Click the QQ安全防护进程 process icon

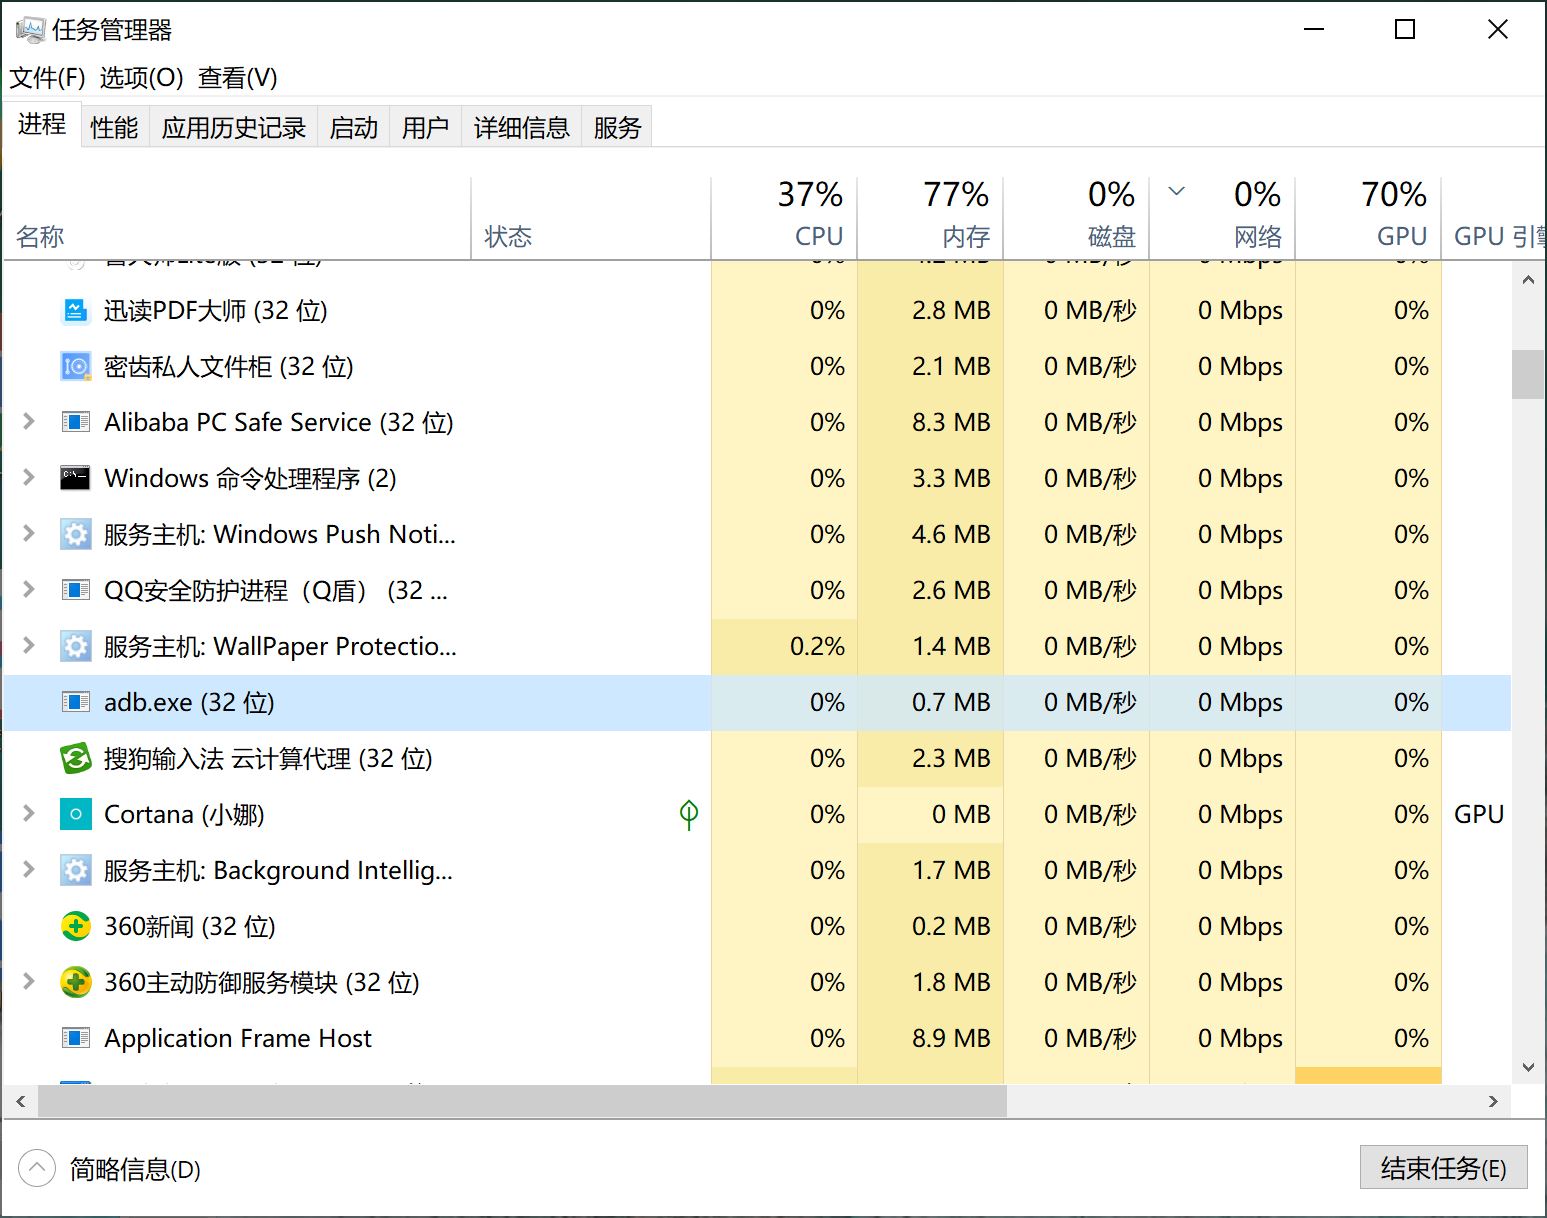coord(75,591)
